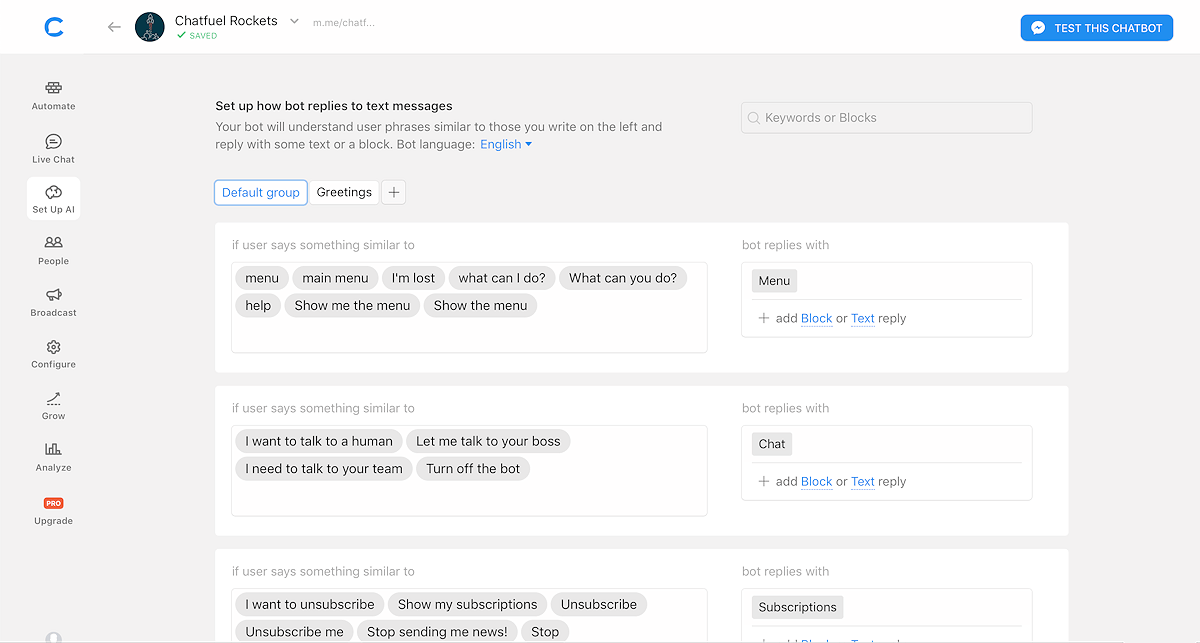Screen dimensions: 1200x643
Task: Click the 'Stop' phrase chip
Action: click(x=545, y=631)
